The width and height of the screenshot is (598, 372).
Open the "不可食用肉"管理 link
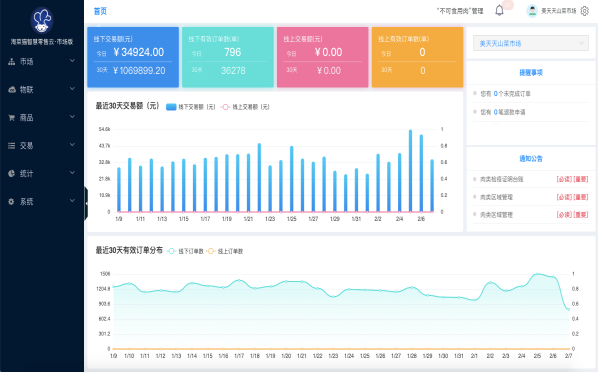[x=460, y=11]
